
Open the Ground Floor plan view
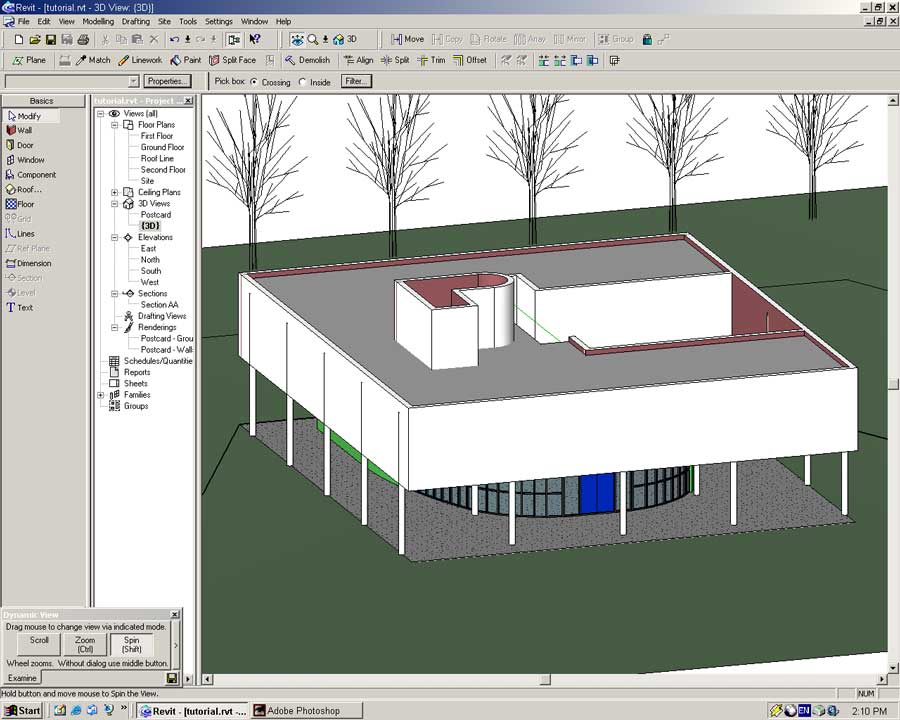pyautogui.click(x=162, y=147)
